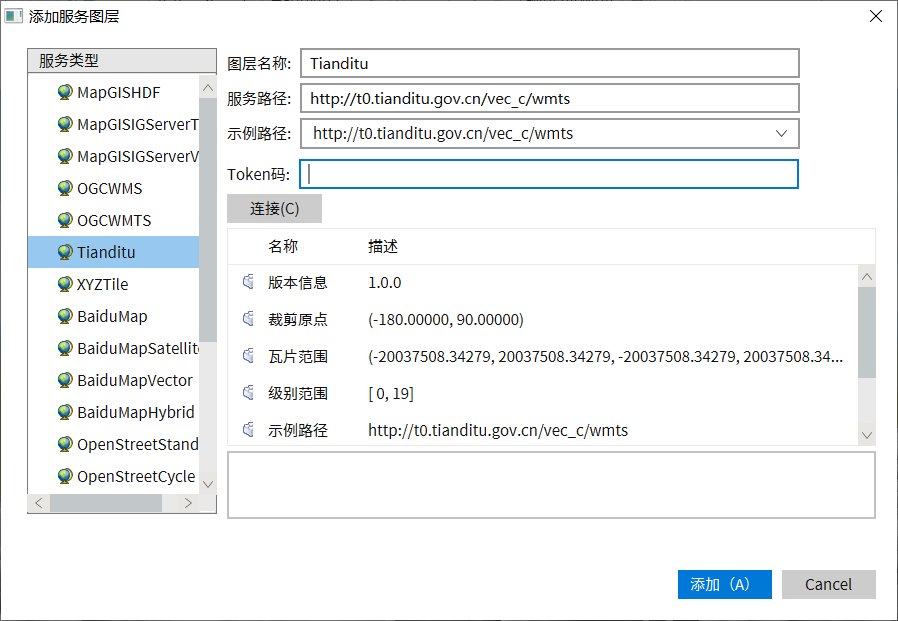Click the globe icon beside XYZTile
This screenshot has width=898, height=621.
point(65,284)
